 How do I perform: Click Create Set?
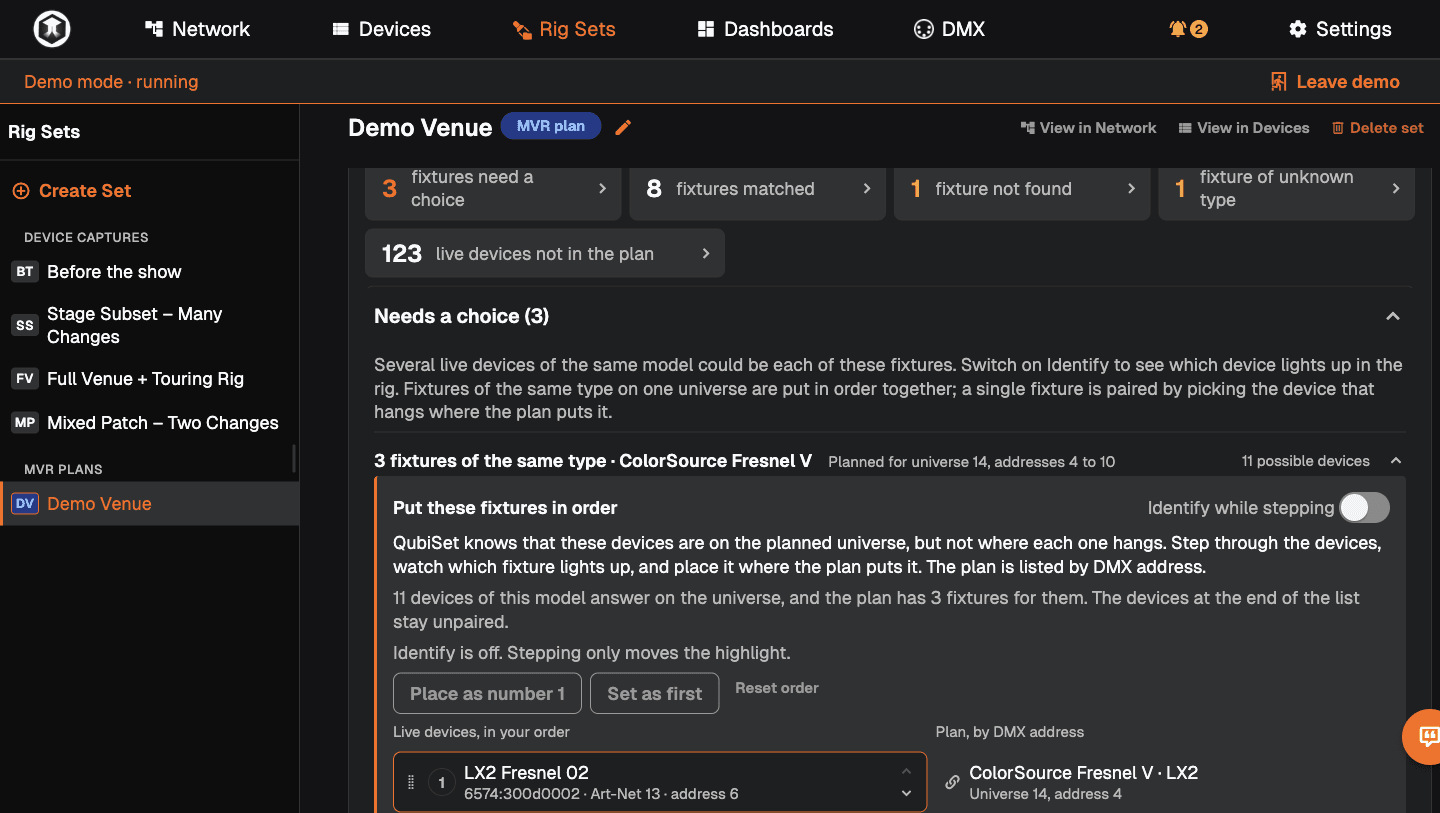(x=72, y=191)
